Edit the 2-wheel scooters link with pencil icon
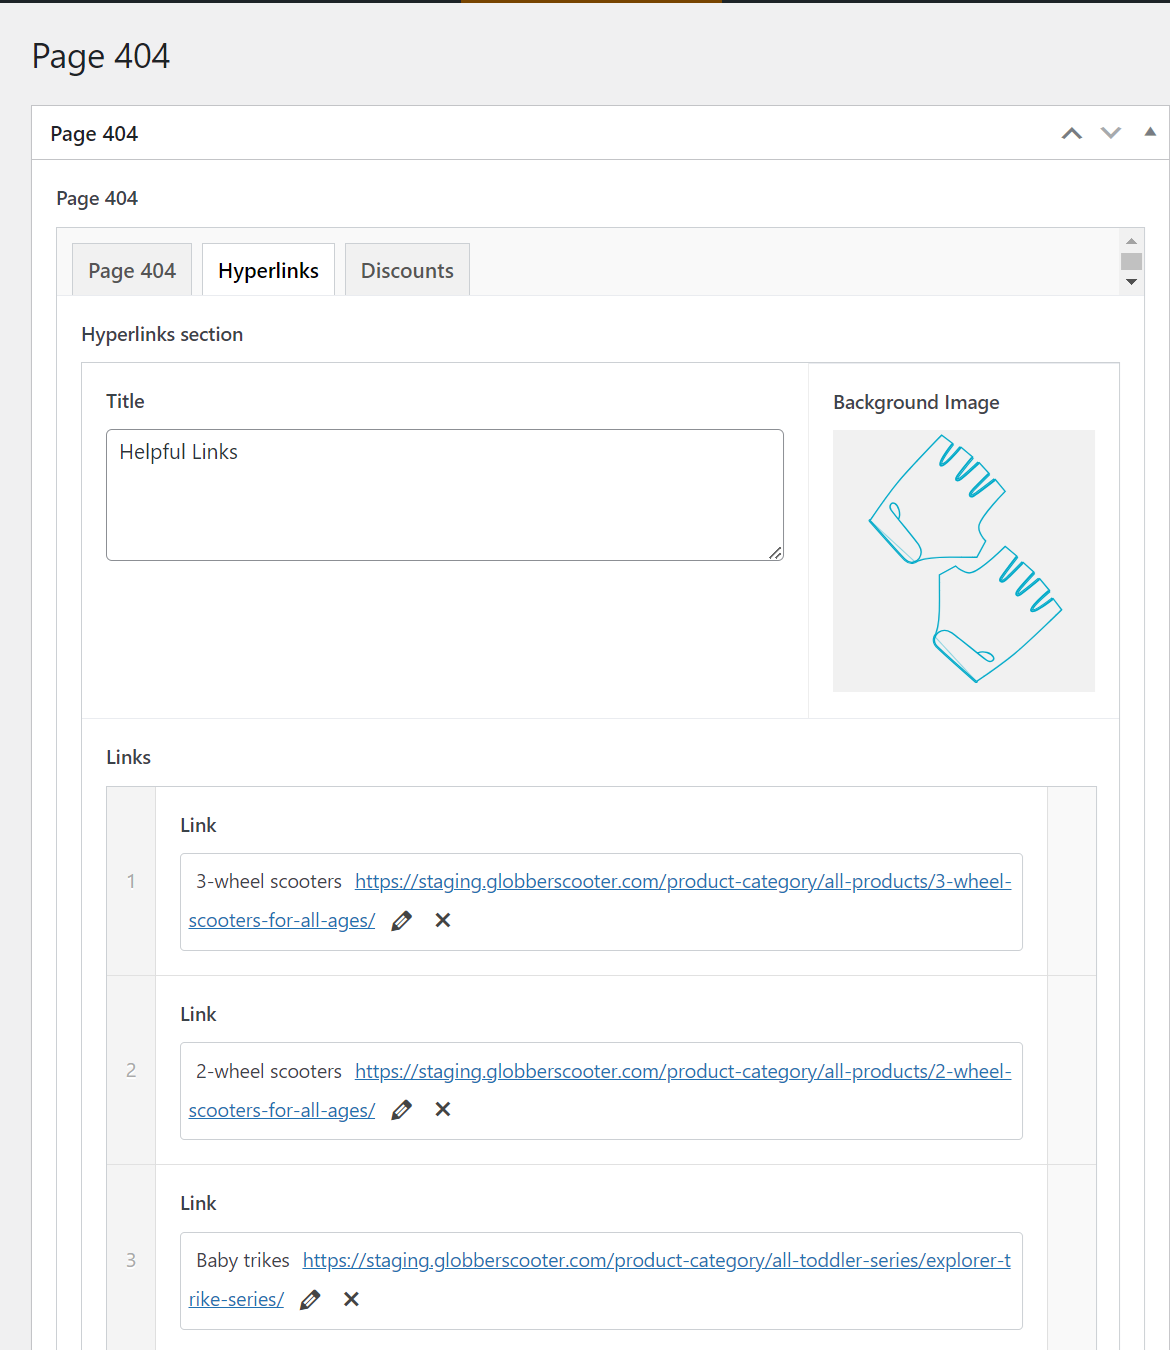The width and height of the screenshot is (1170, 1350). coord(402,1110)
